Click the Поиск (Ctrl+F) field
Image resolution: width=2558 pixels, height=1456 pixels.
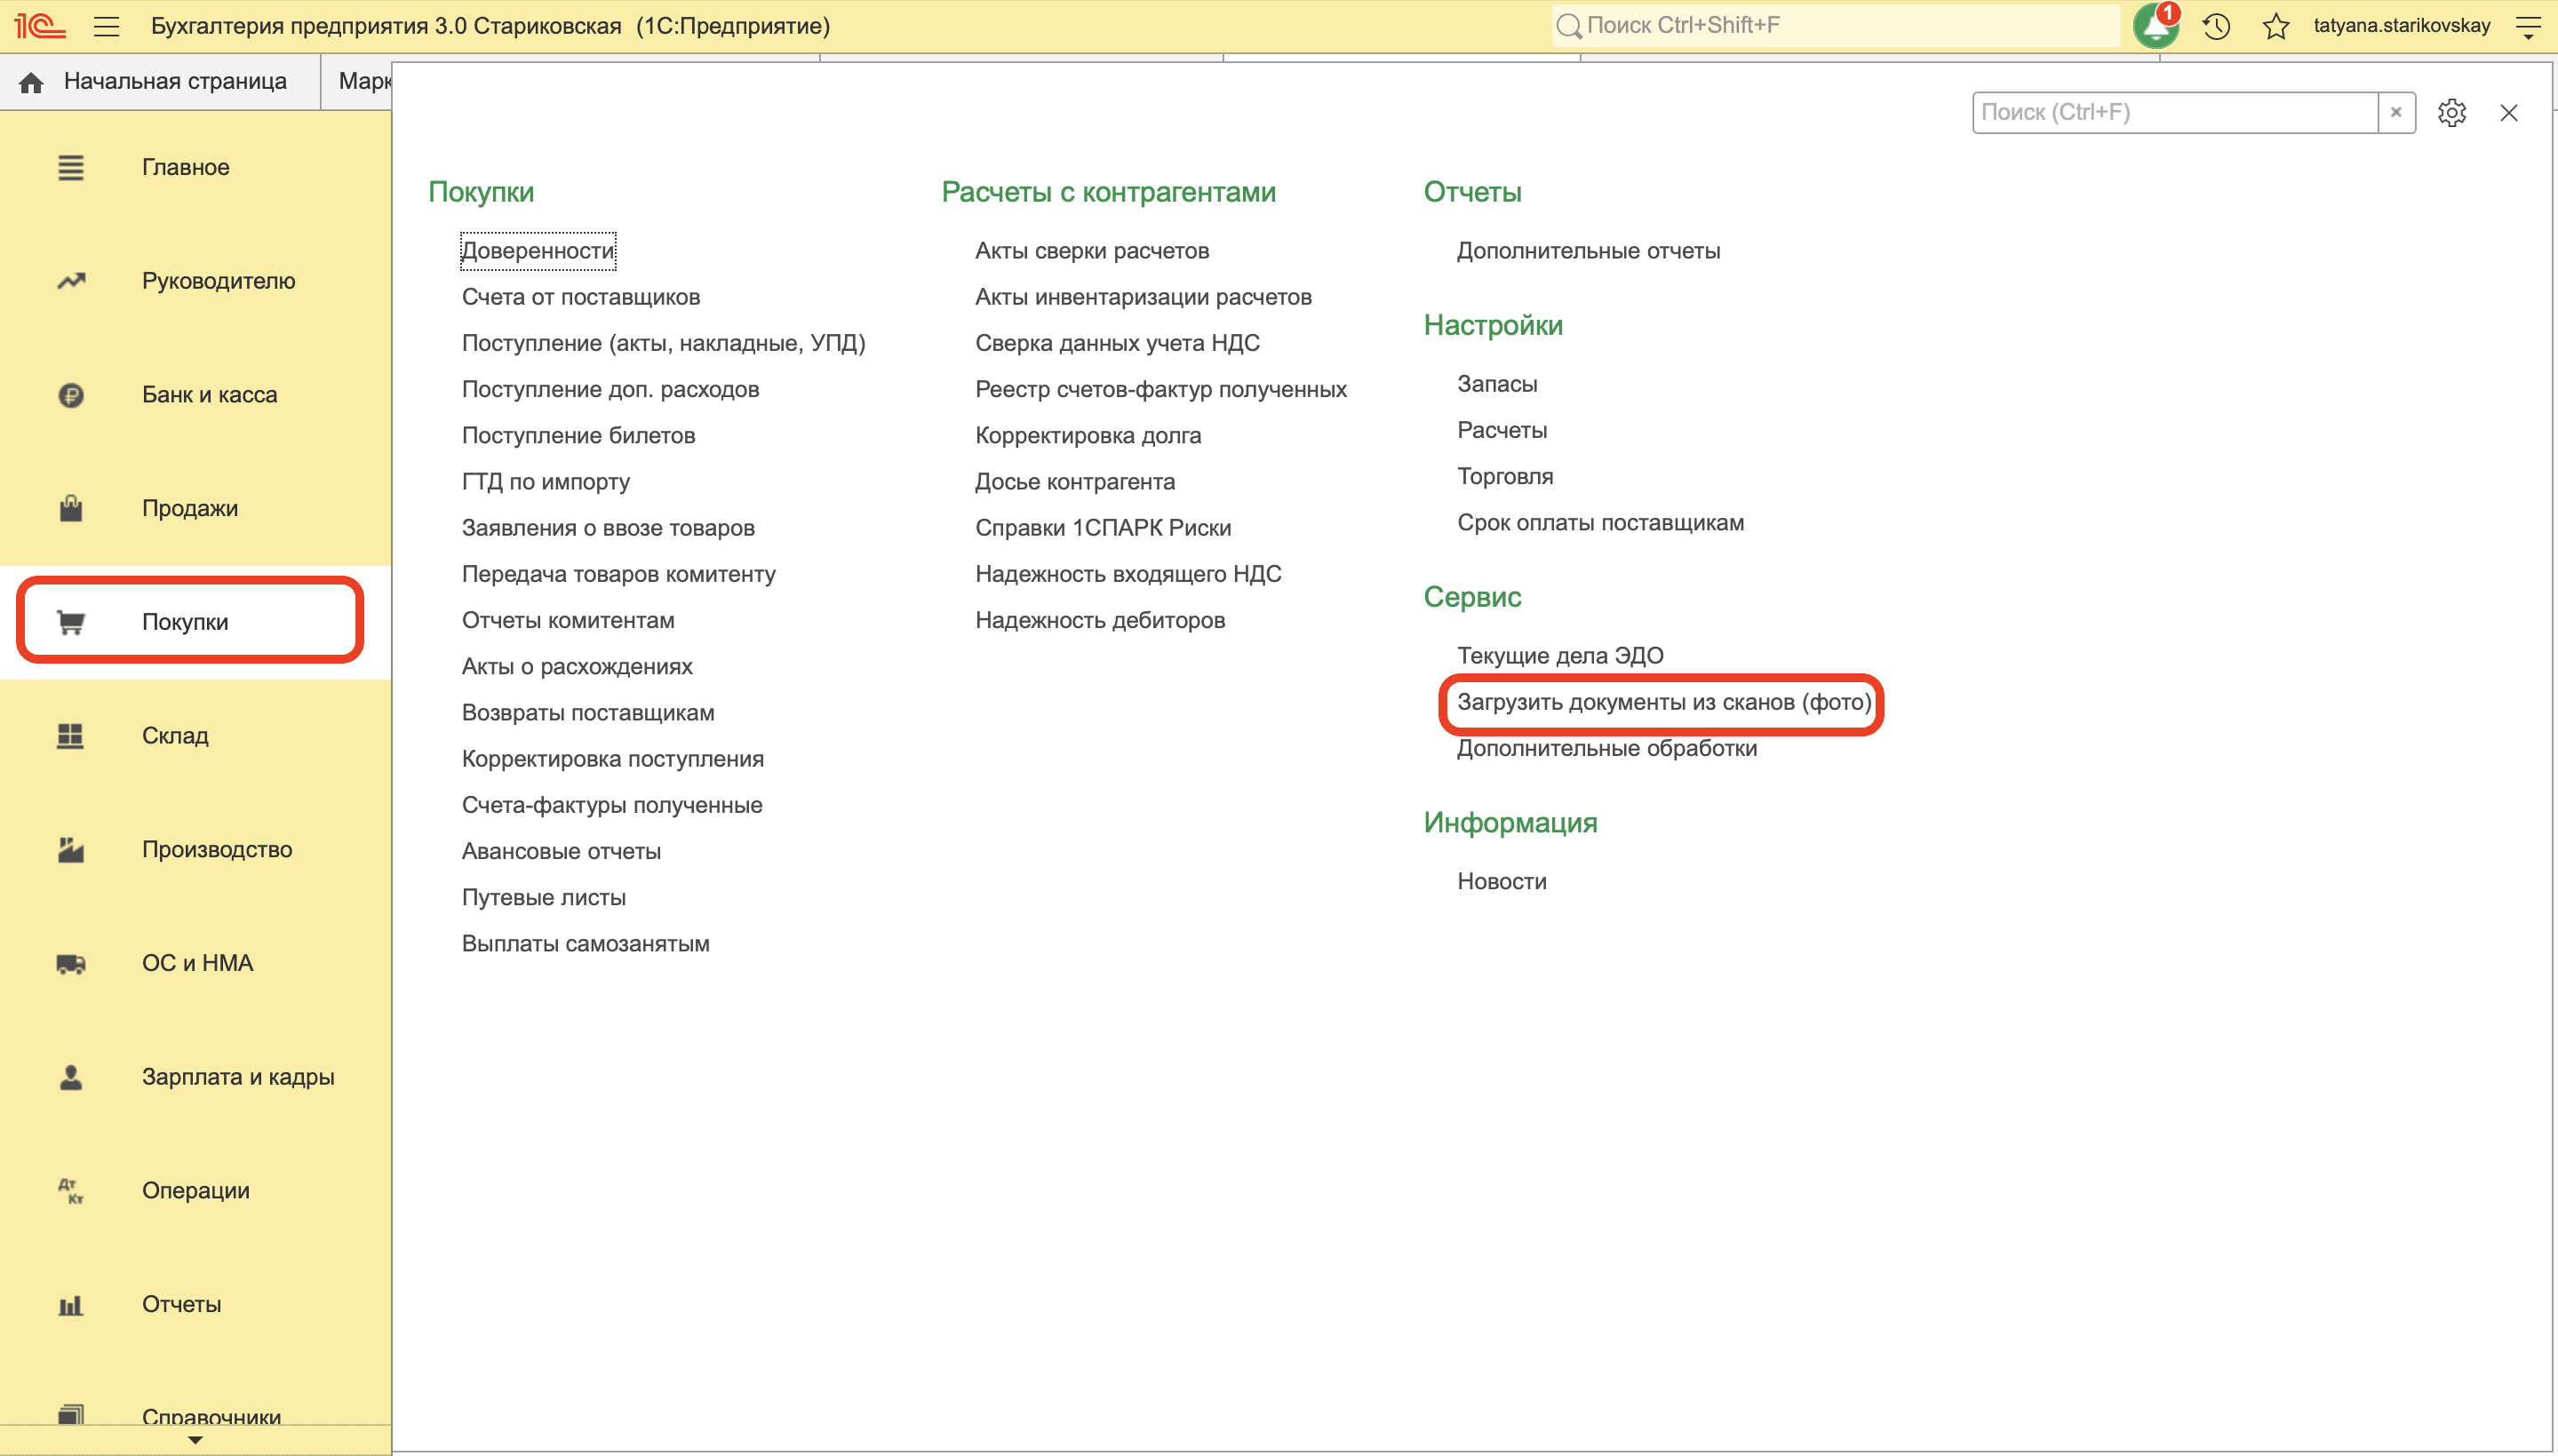point(2175,113)
